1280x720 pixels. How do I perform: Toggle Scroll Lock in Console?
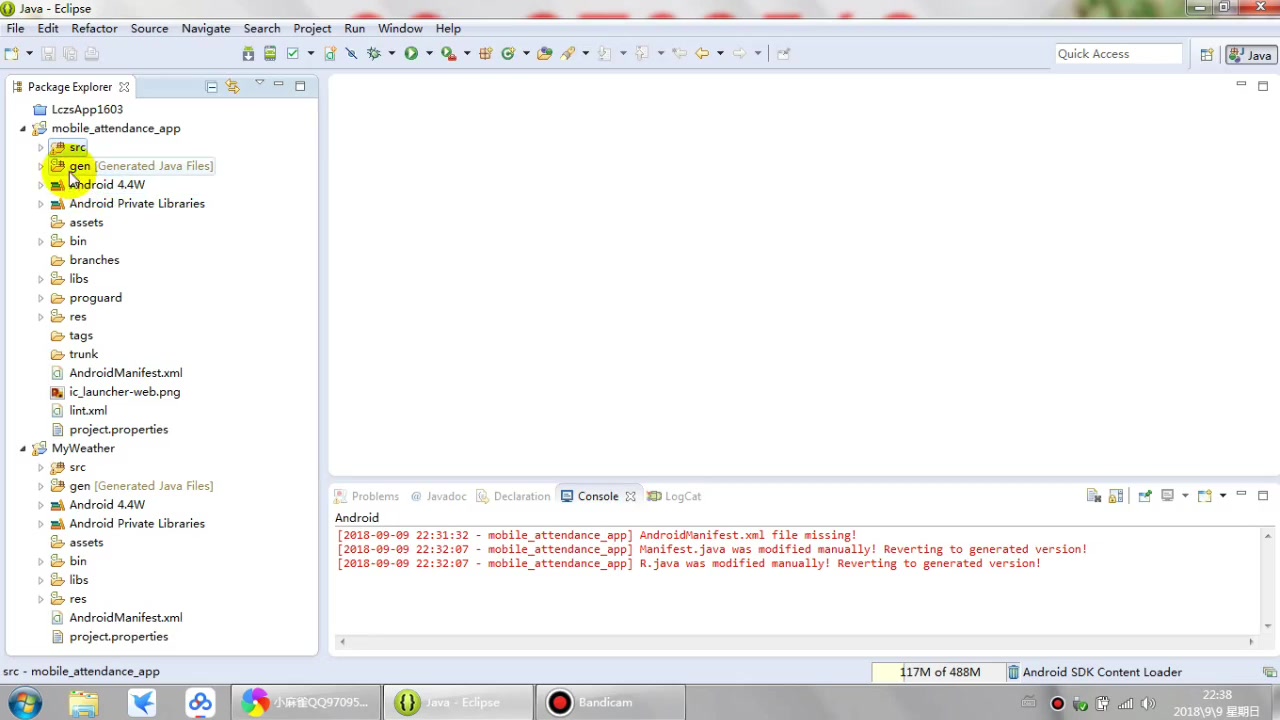pyautogui.click(x=1116, y=496)
